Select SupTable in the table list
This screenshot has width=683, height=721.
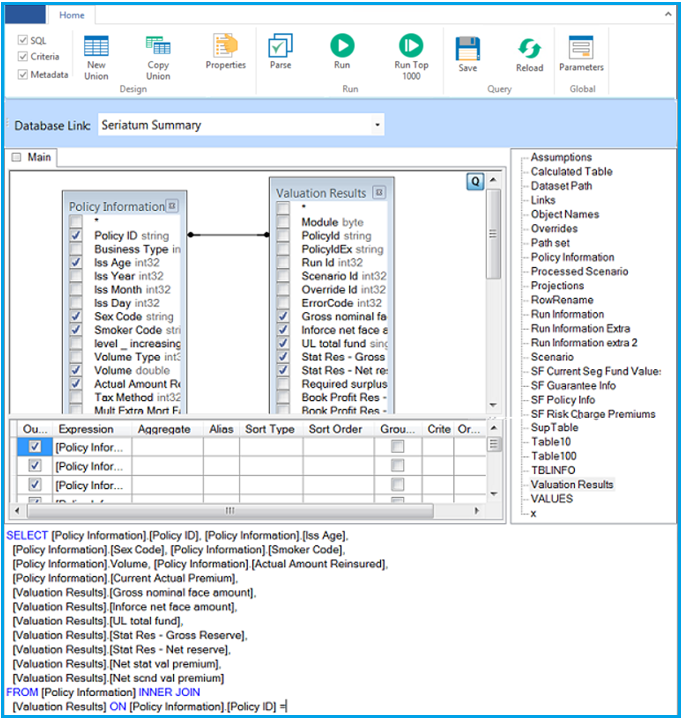[x=554, y=428]
